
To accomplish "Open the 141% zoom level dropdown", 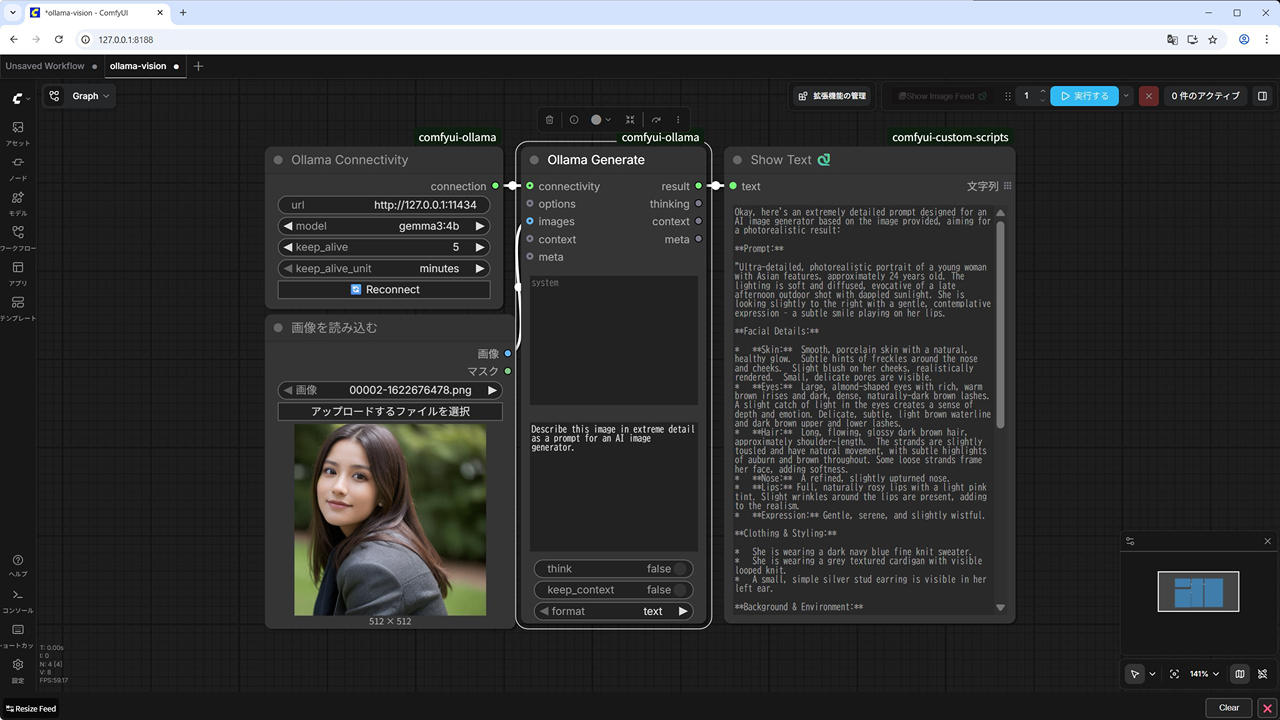I will pyautogui.click(x=1206, y=674).
